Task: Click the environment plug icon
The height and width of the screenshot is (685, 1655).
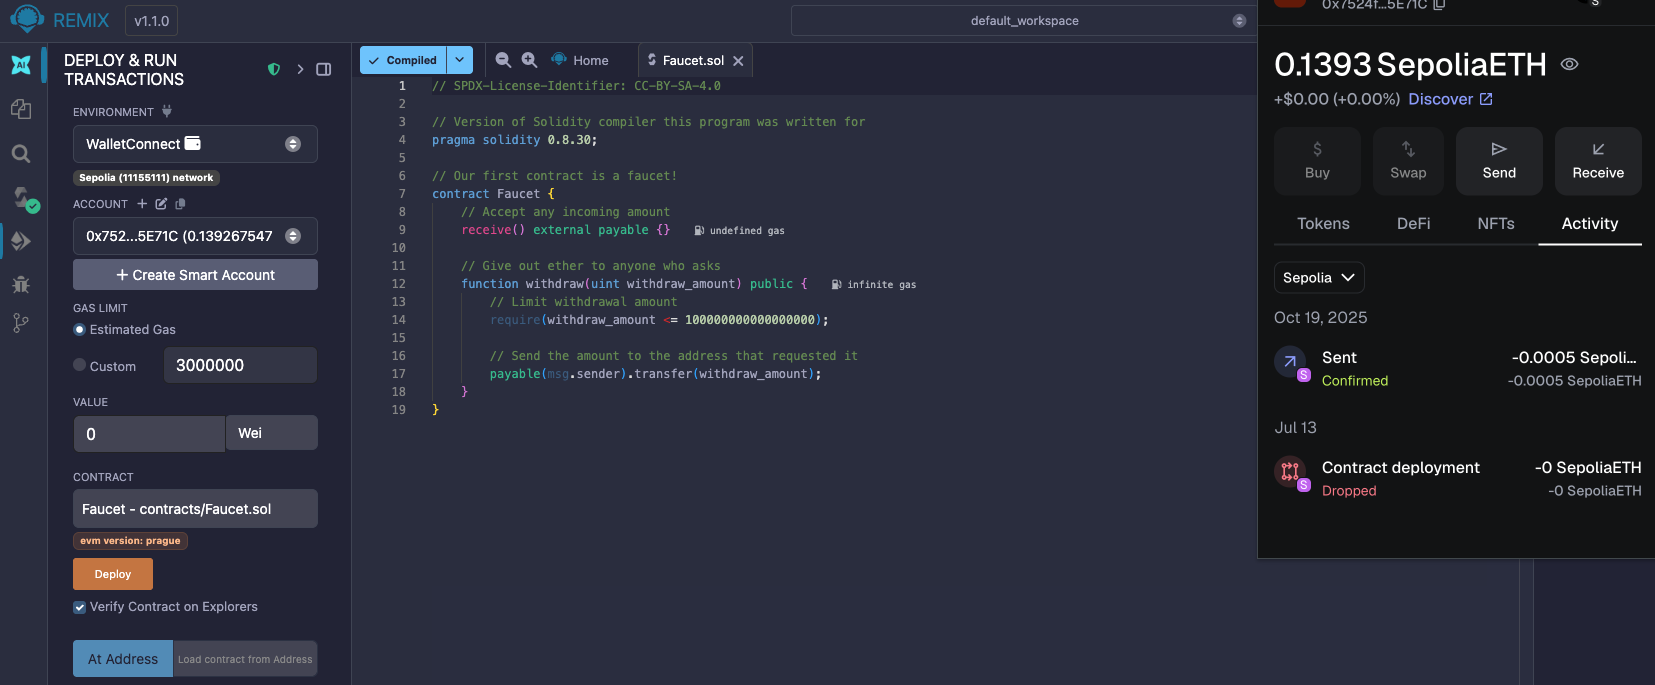Action: [167, 111]
